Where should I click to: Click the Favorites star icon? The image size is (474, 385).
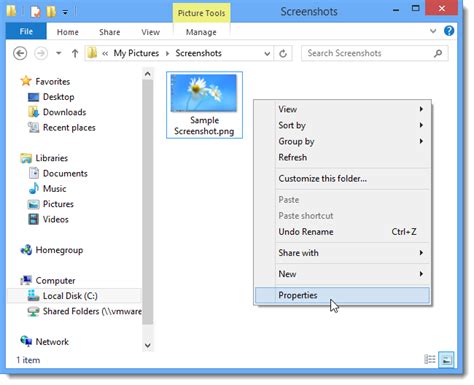pyautogui.click(x=26, y=81)
